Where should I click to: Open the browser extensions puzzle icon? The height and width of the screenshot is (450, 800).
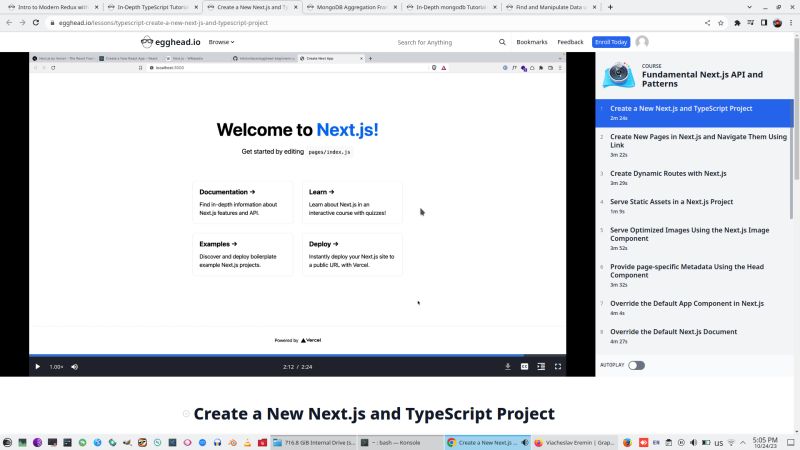[x=737, y=22]
